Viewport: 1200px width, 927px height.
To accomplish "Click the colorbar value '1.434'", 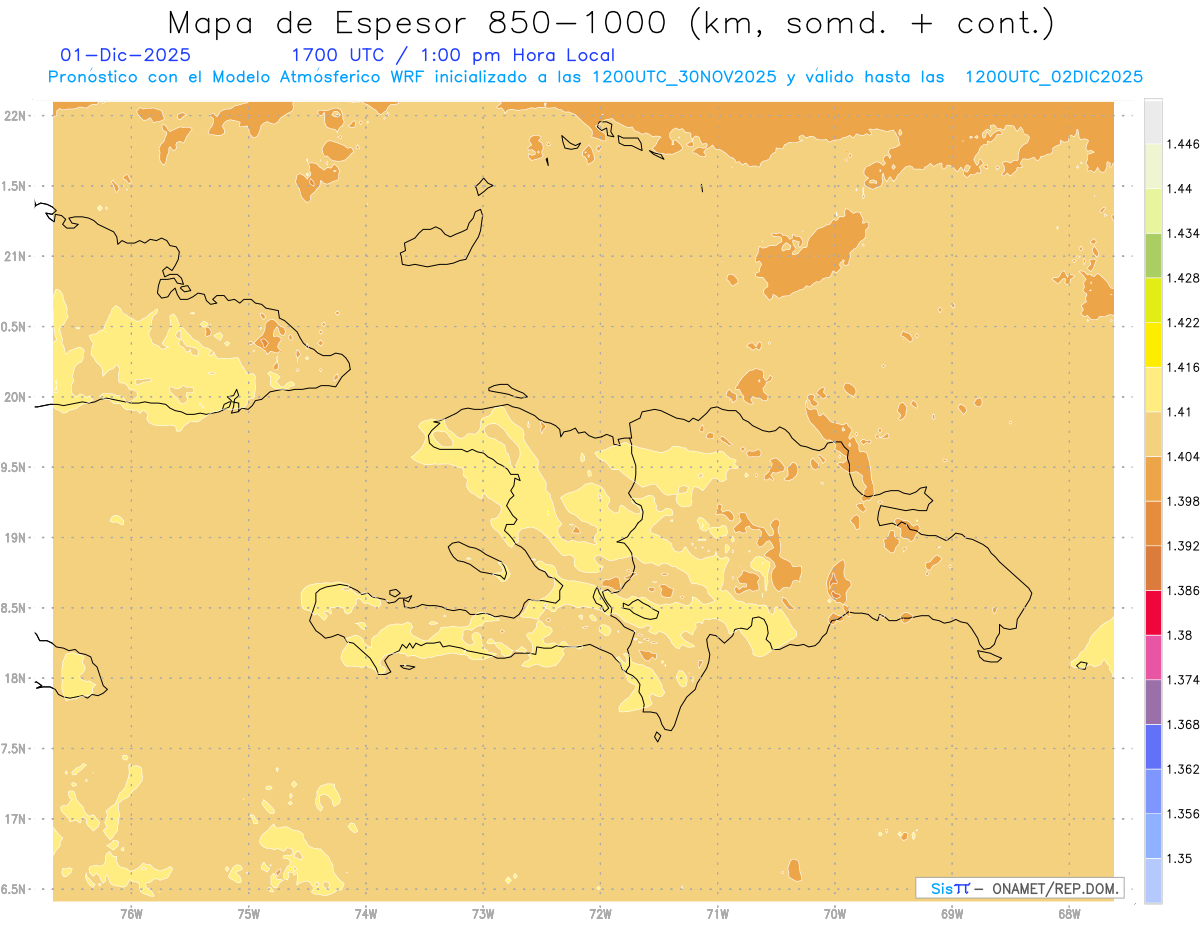I will pyautogui.click(x=1183, y=233).
